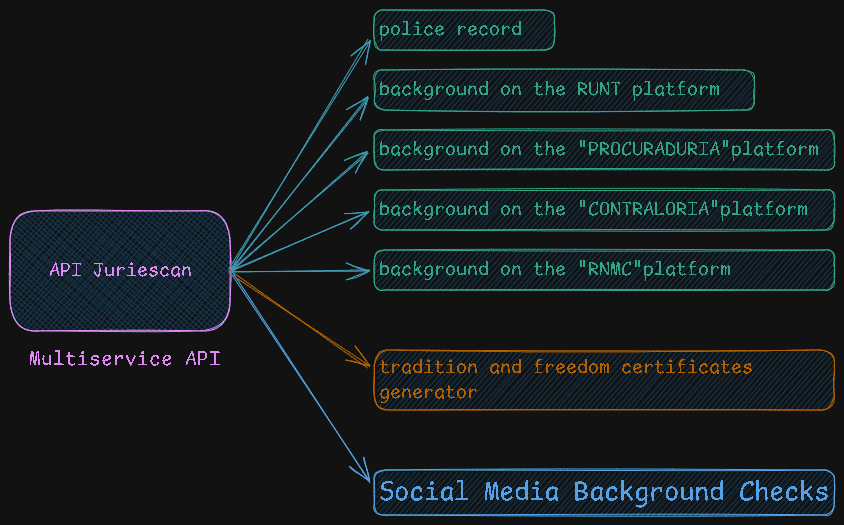Select the police record box
This screenshot has height=525, width=844.
[x=464, y=30]
